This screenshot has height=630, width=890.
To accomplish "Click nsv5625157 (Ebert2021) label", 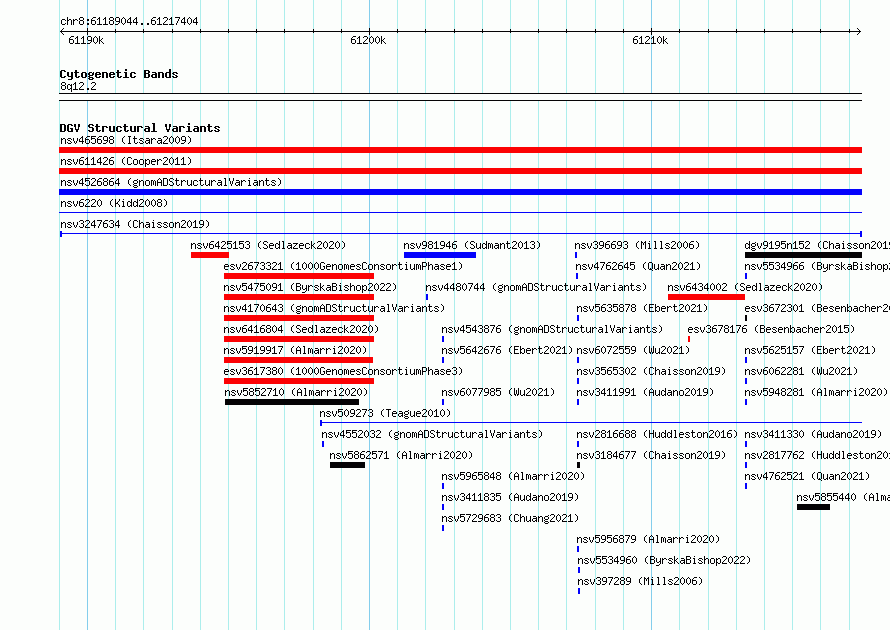I will pos(810,350).
